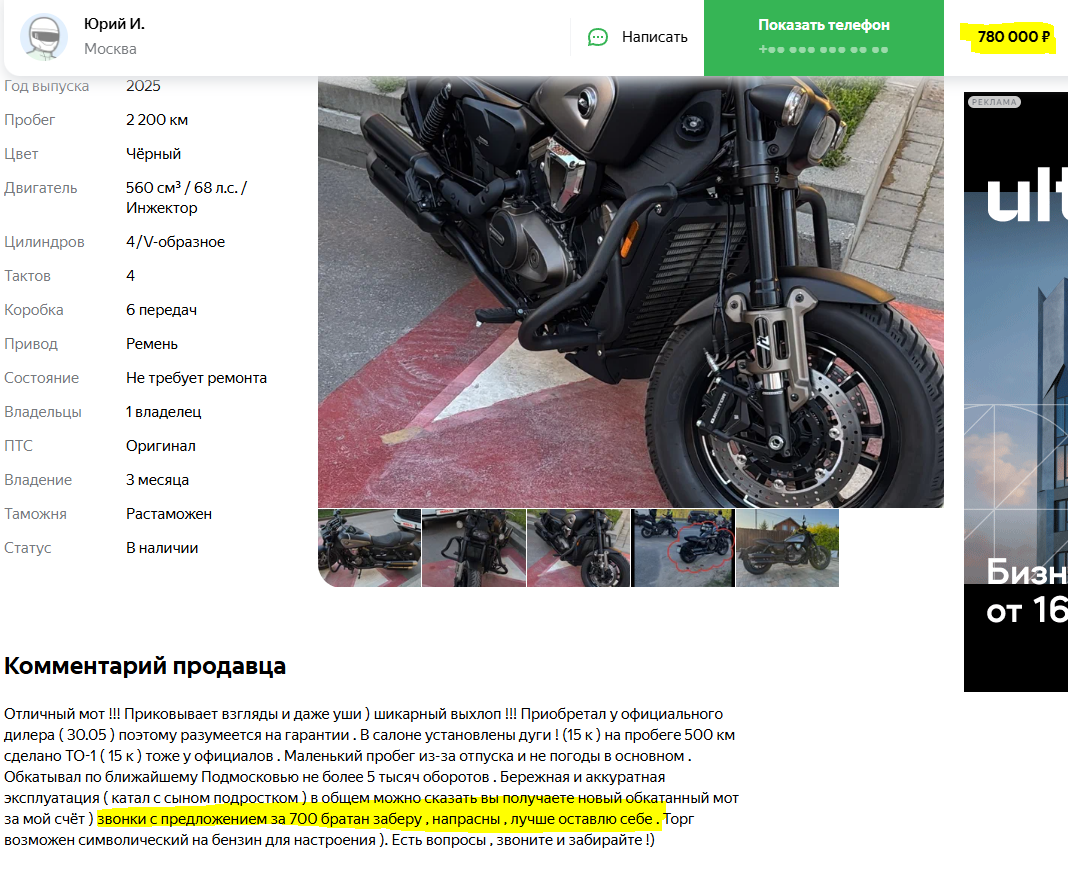
Task: Select the fourth thumbnail with the red circle
Action: [683, 548]
